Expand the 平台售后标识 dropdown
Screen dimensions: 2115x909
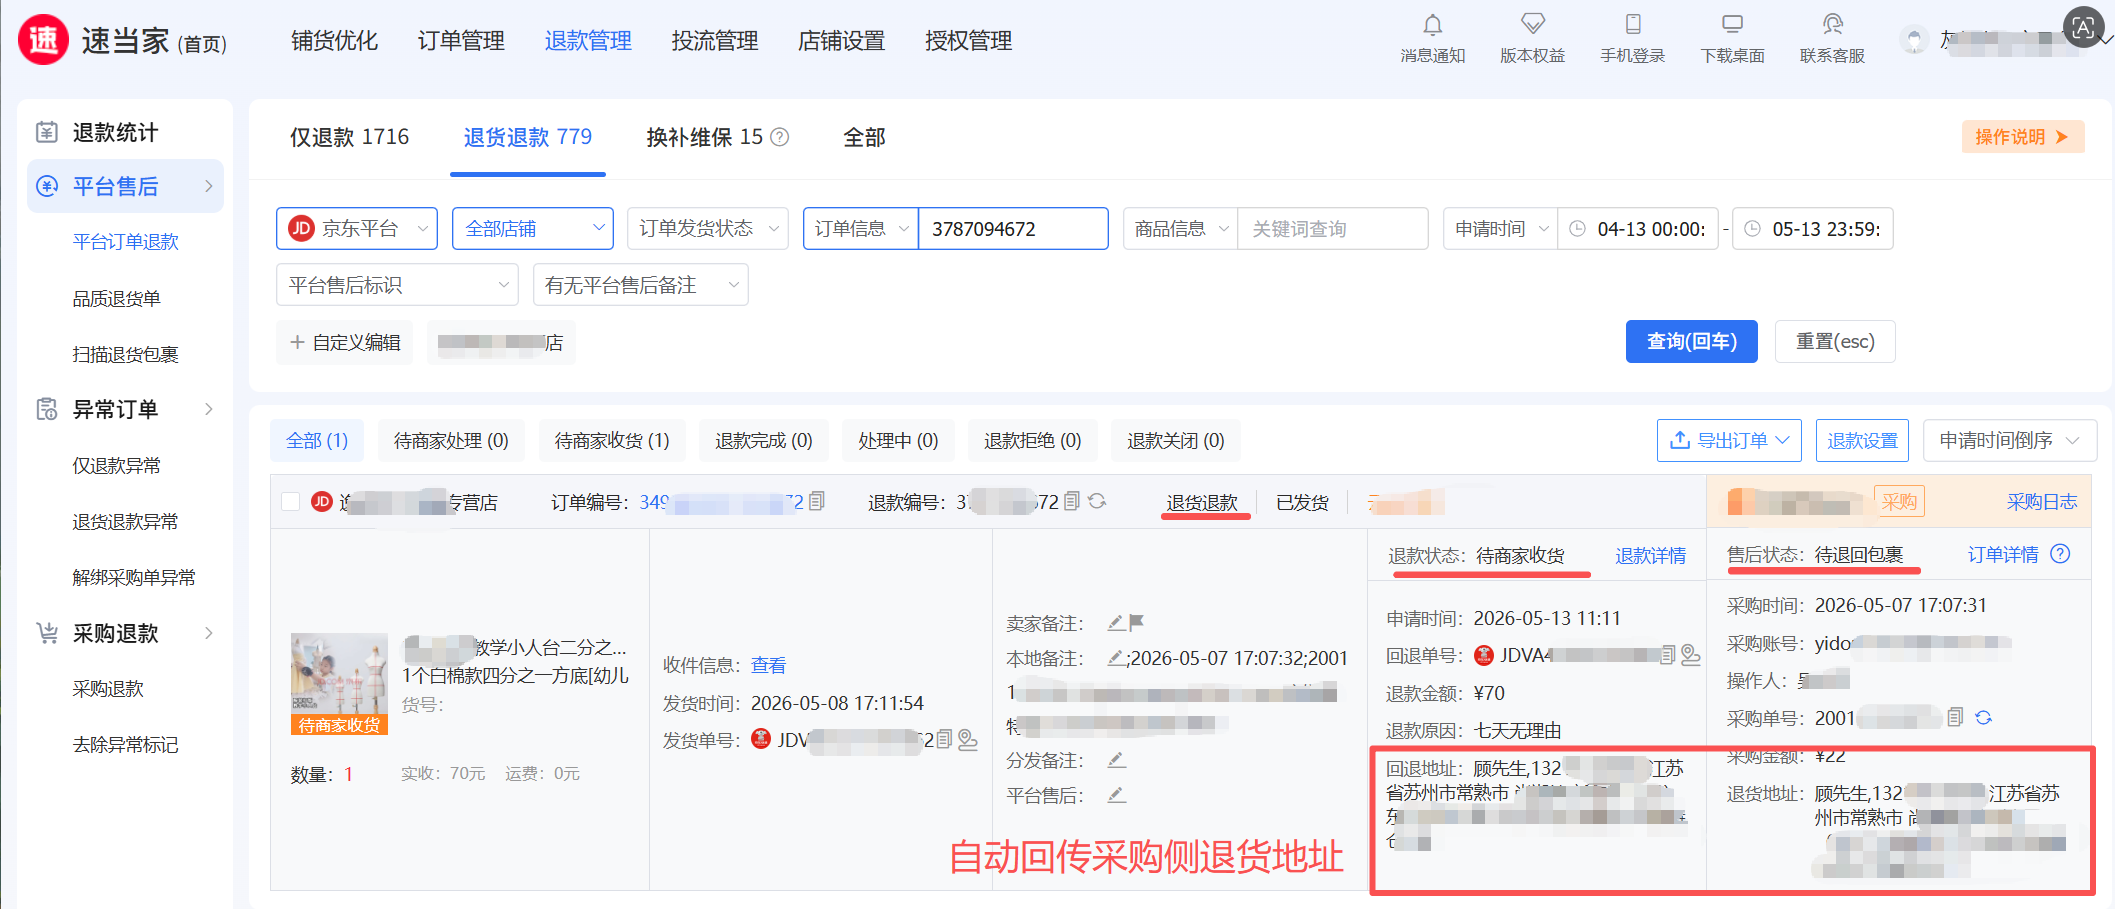pyautogui.click(x=397, y=285)
